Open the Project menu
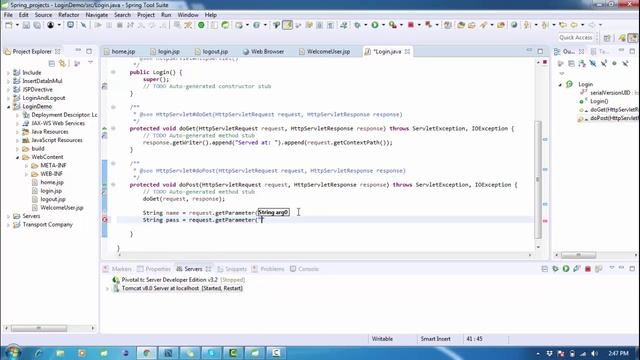640x360 pixels. 146,15
